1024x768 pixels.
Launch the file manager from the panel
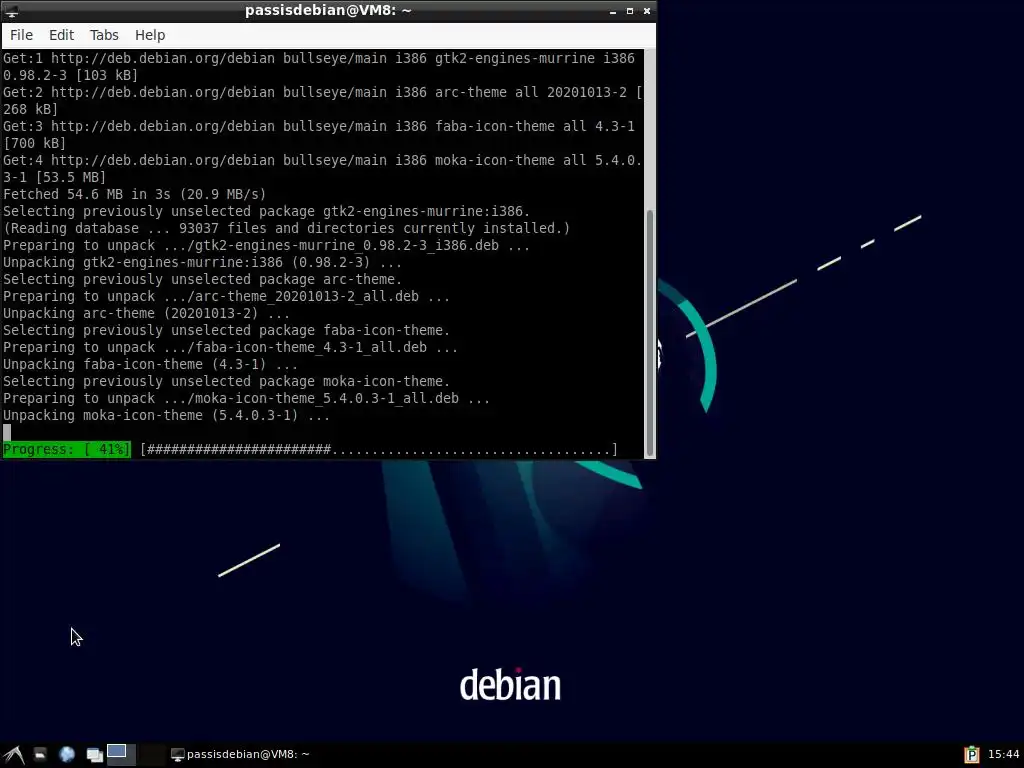[x=40, y=754]
